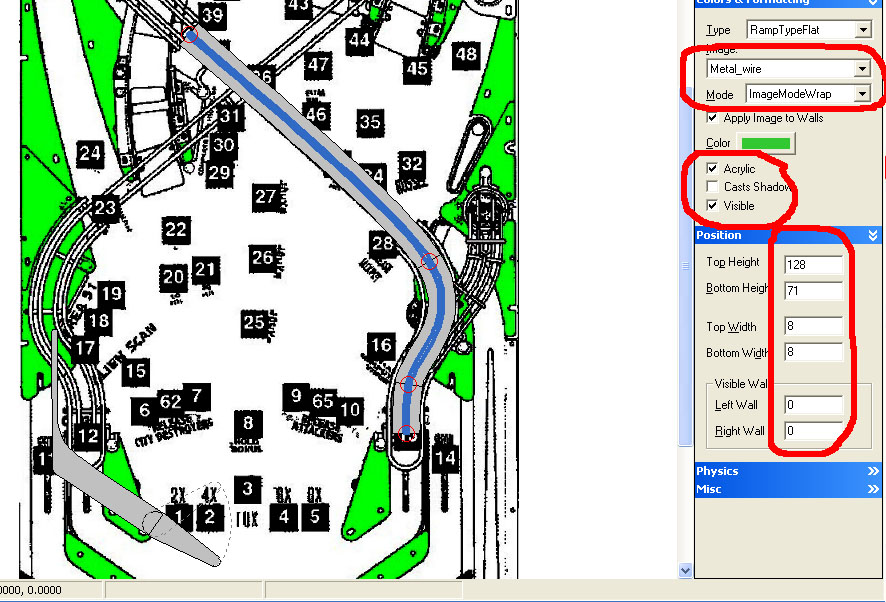Toggle the Acrylic checkbox
886x602 pixels.
pos(712,169)
